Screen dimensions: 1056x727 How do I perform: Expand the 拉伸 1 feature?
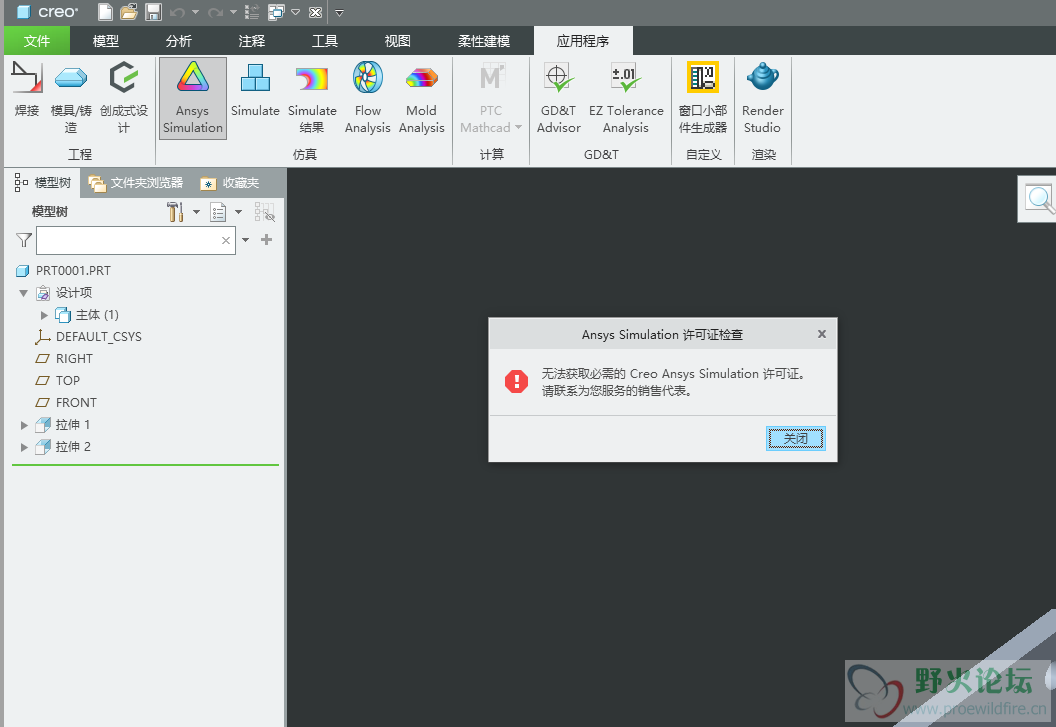click(x=24, y=425)
